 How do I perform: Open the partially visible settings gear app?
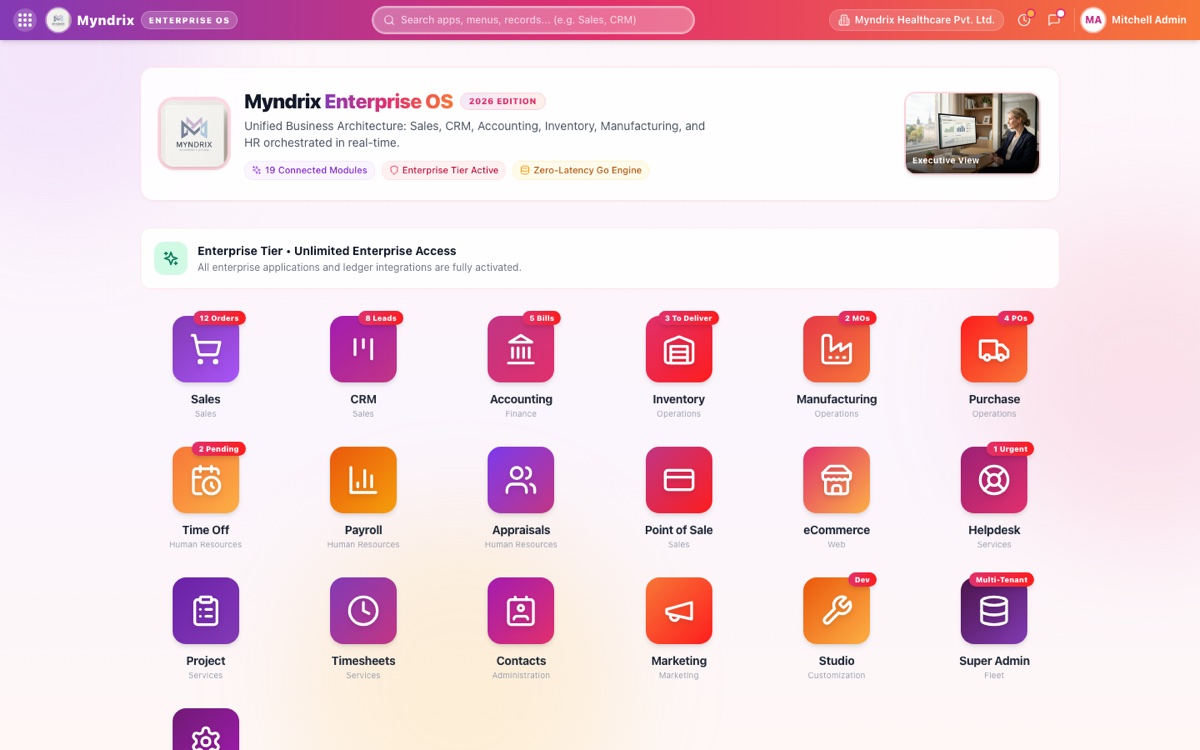205,730
